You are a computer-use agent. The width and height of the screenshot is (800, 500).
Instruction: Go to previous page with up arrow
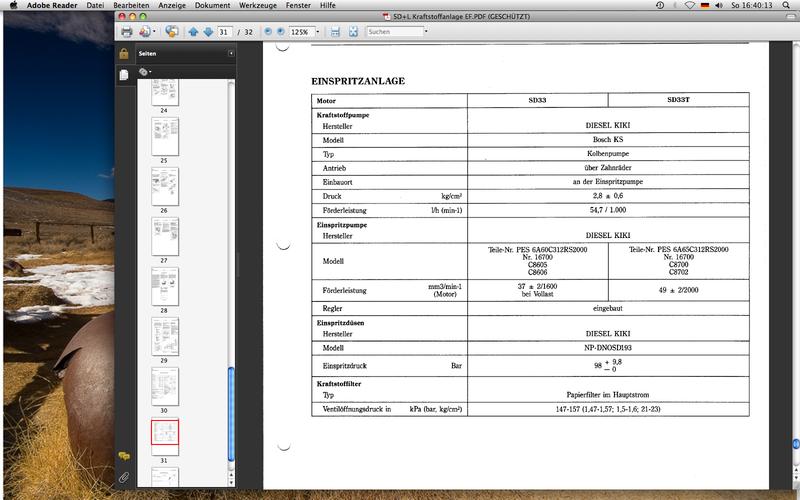[193, 32]
